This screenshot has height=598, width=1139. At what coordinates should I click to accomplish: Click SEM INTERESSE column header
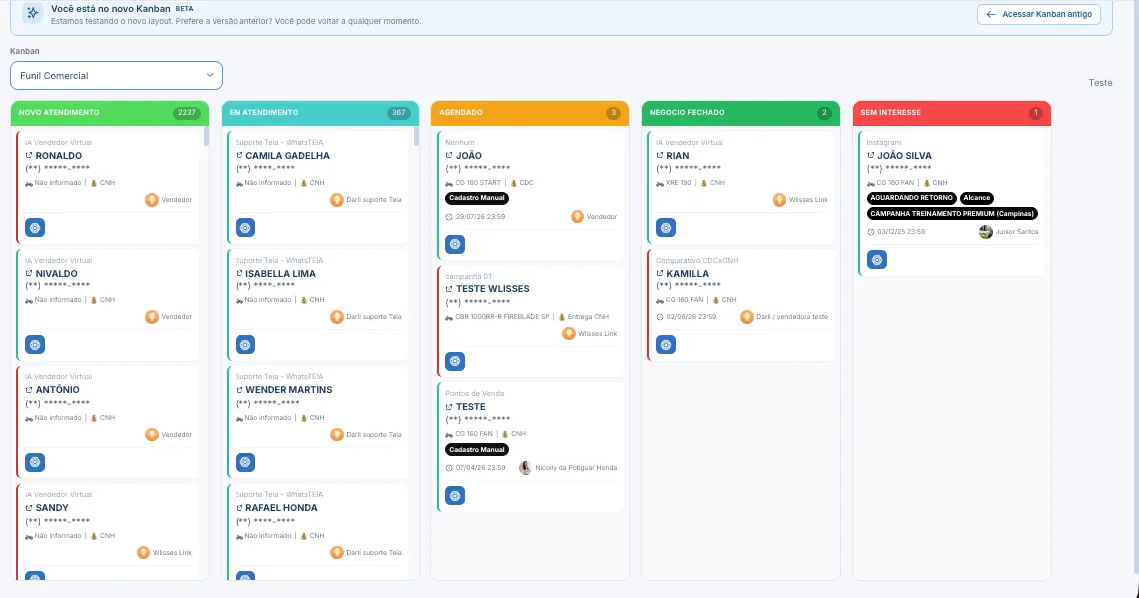pyautogui.click(x=952, y=113)
